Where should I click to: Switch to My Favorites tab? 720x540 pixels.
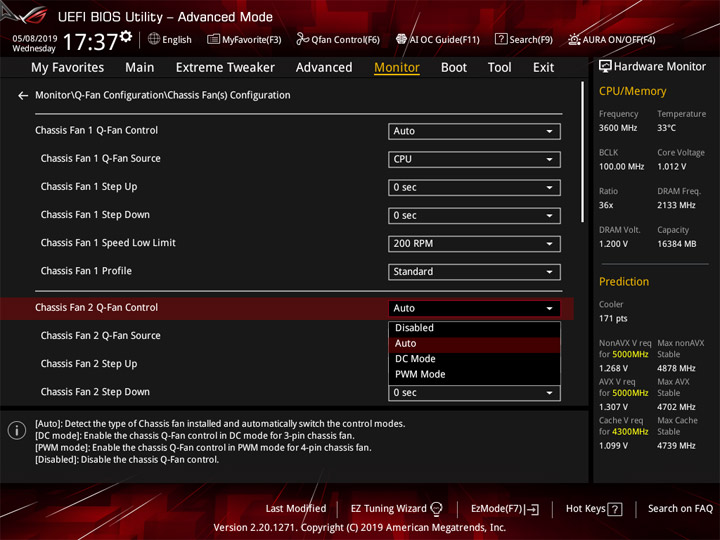pos(68,68)
